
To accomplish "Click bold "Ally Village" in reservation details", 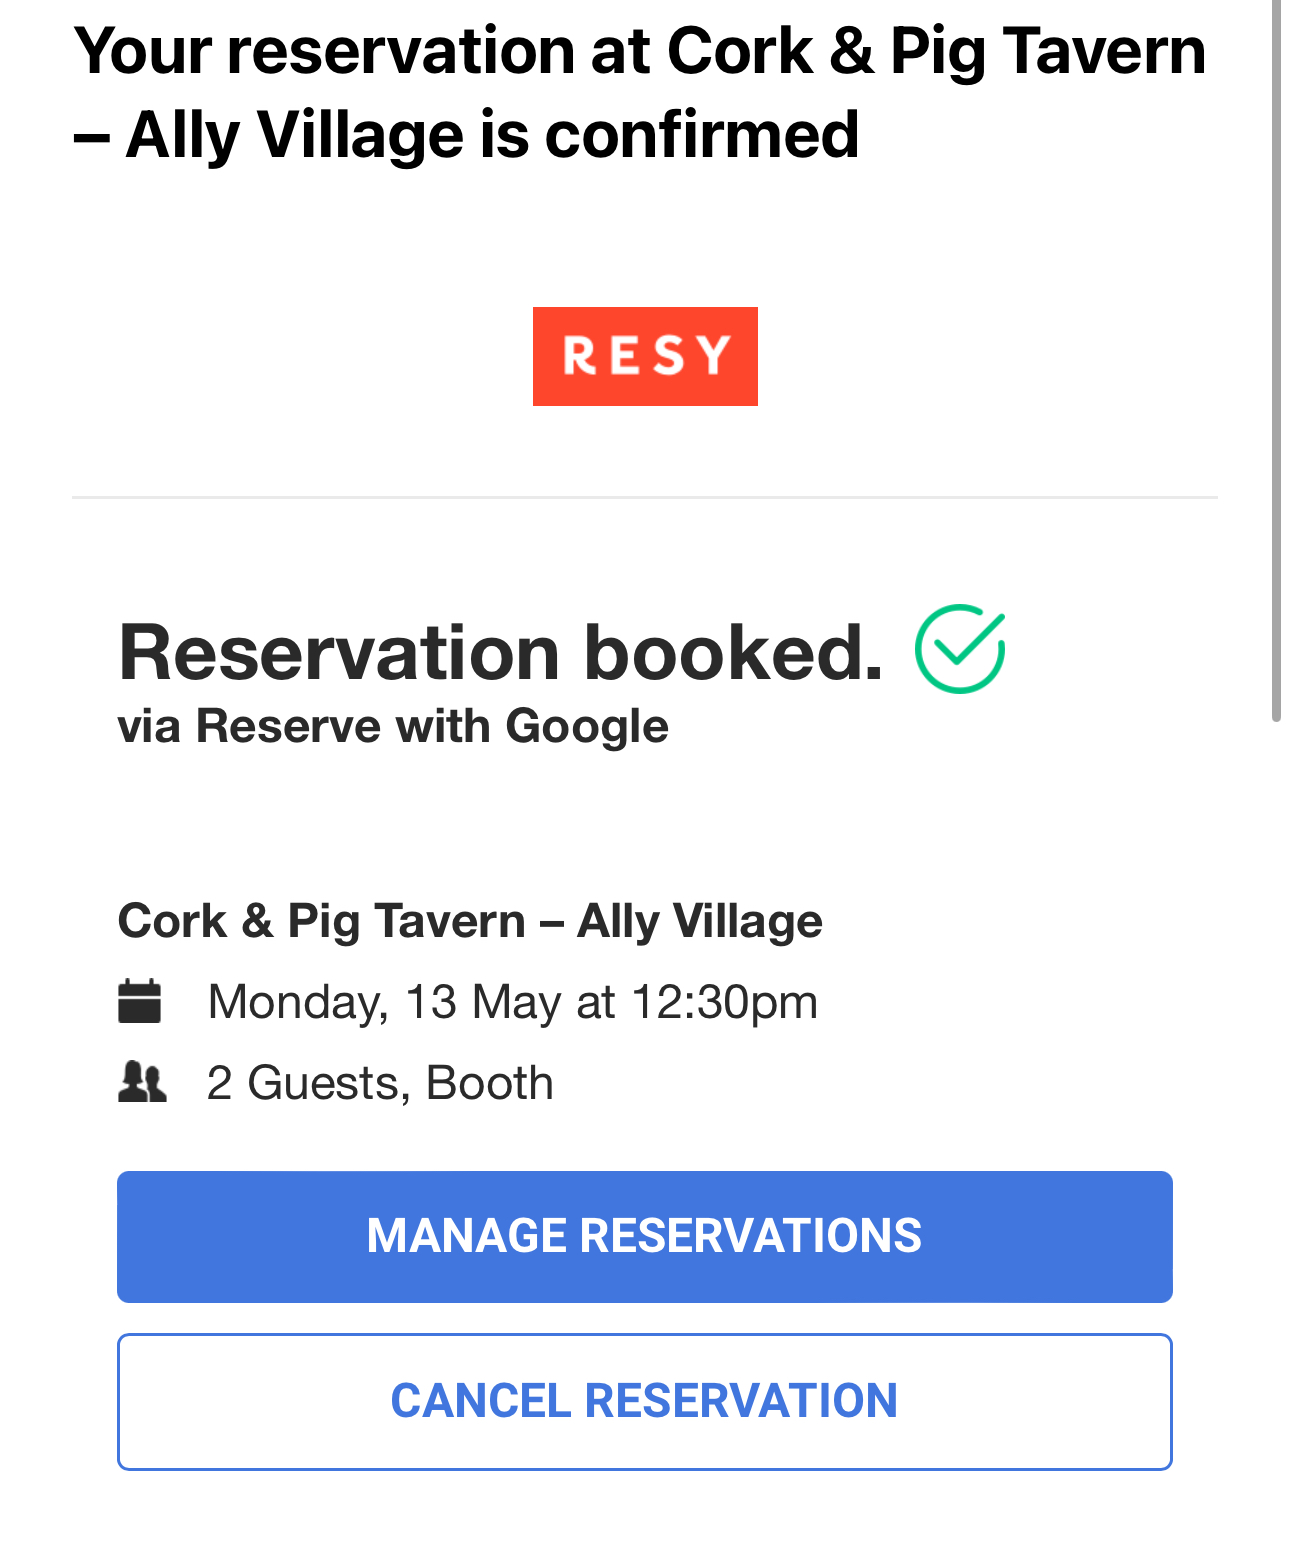I will 700,920.
